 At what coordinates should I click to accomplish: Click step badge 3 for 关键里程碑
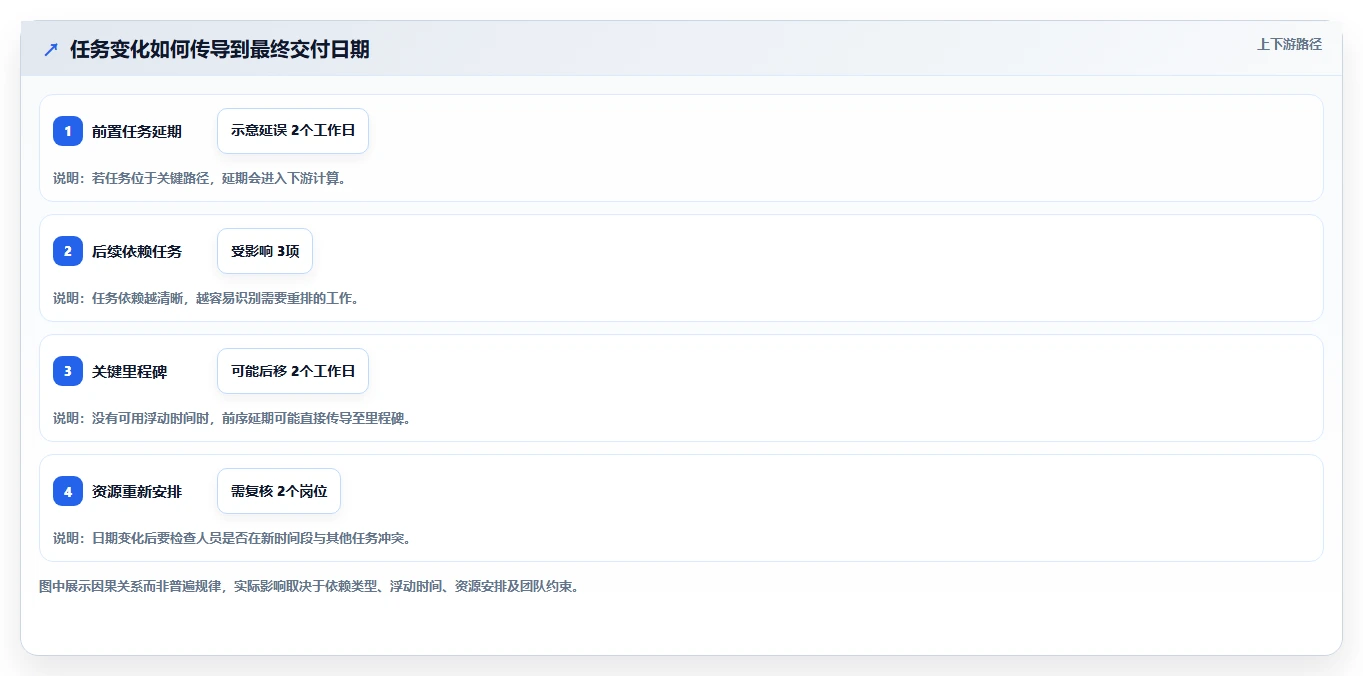point(68,371)
